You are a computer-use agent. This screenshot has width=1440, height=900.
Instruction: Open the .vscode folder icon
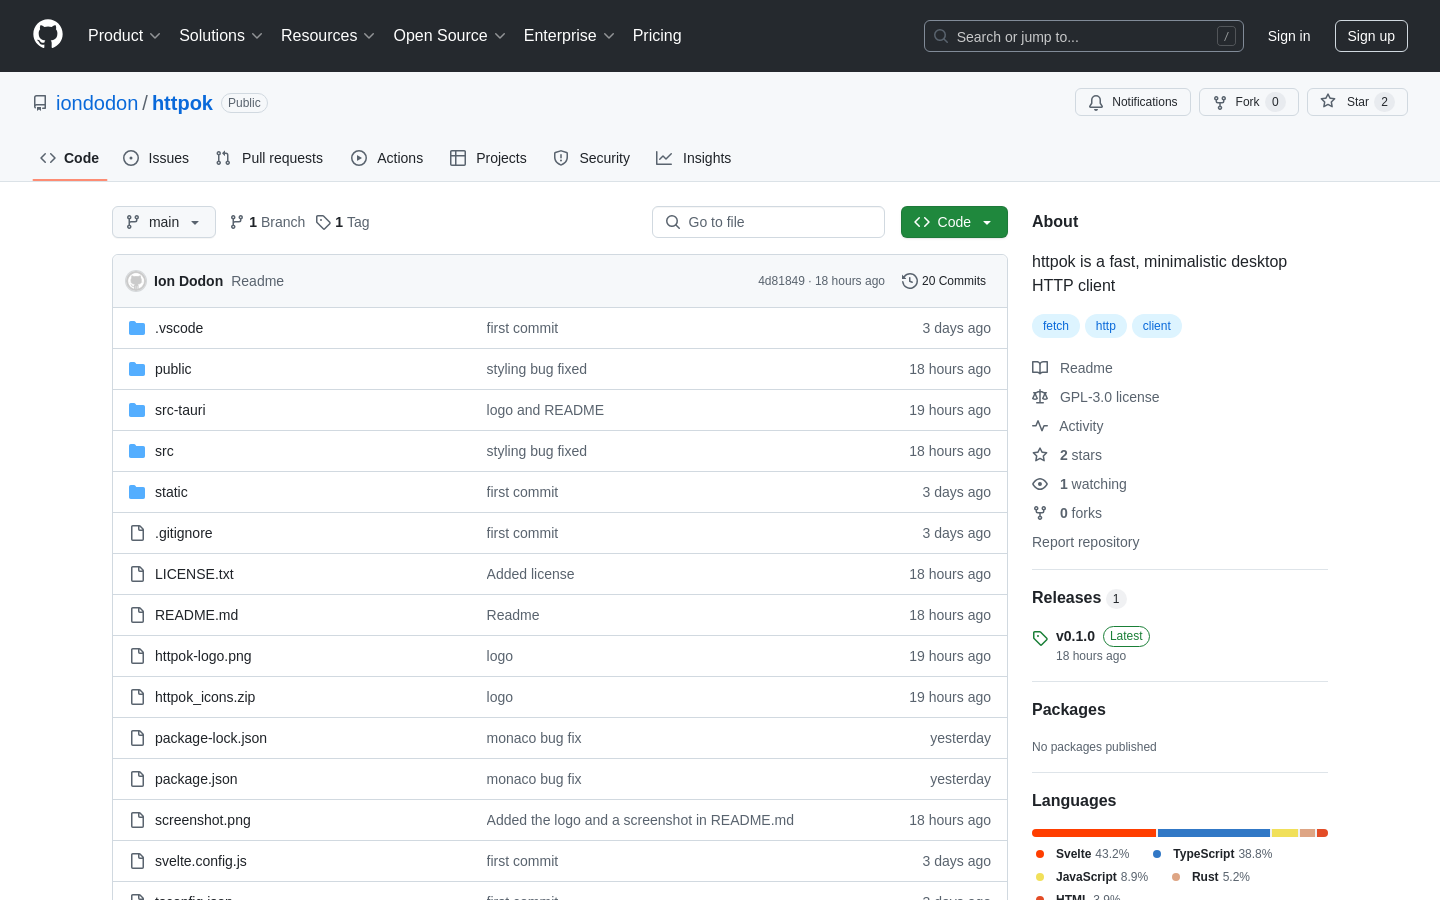(137, 328)
